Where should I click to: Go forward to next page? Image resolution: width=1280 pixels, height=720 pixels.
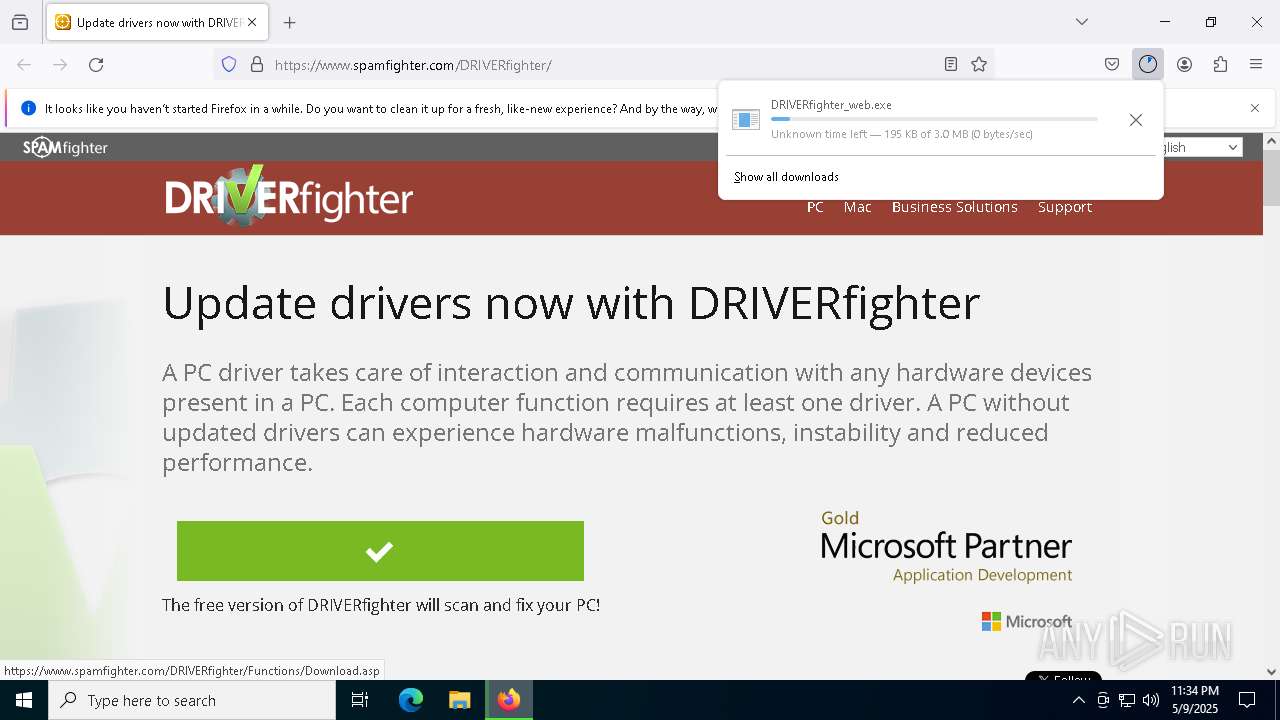pos(60,65)
